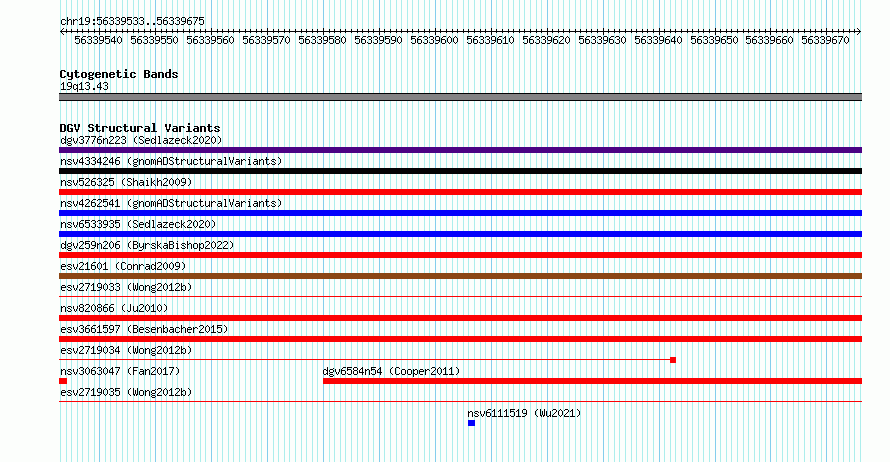Open dgv259n206 (ByrskaBishop2022) label
The width and height of the screenshot is (890, 462).
147,245
